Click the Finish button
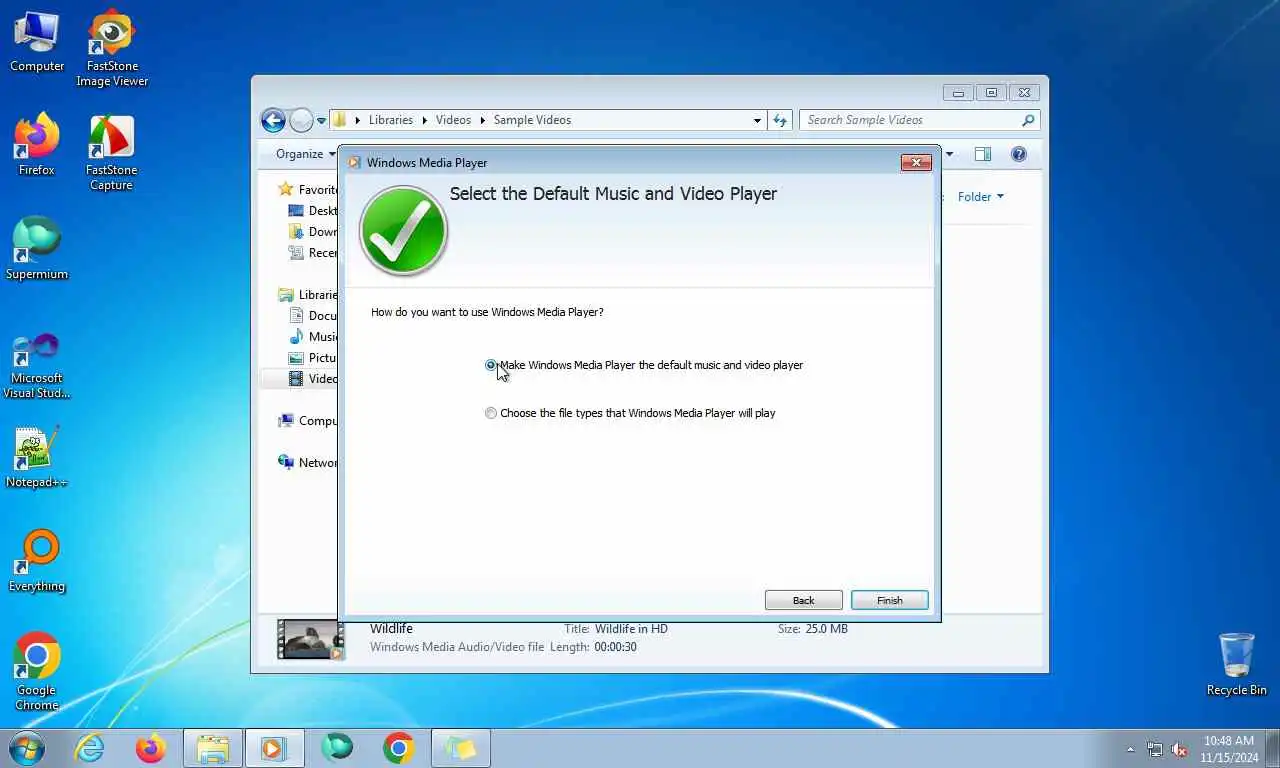Screen dimensions: 1280x768 pyautogui.click(x=889, y=600)
